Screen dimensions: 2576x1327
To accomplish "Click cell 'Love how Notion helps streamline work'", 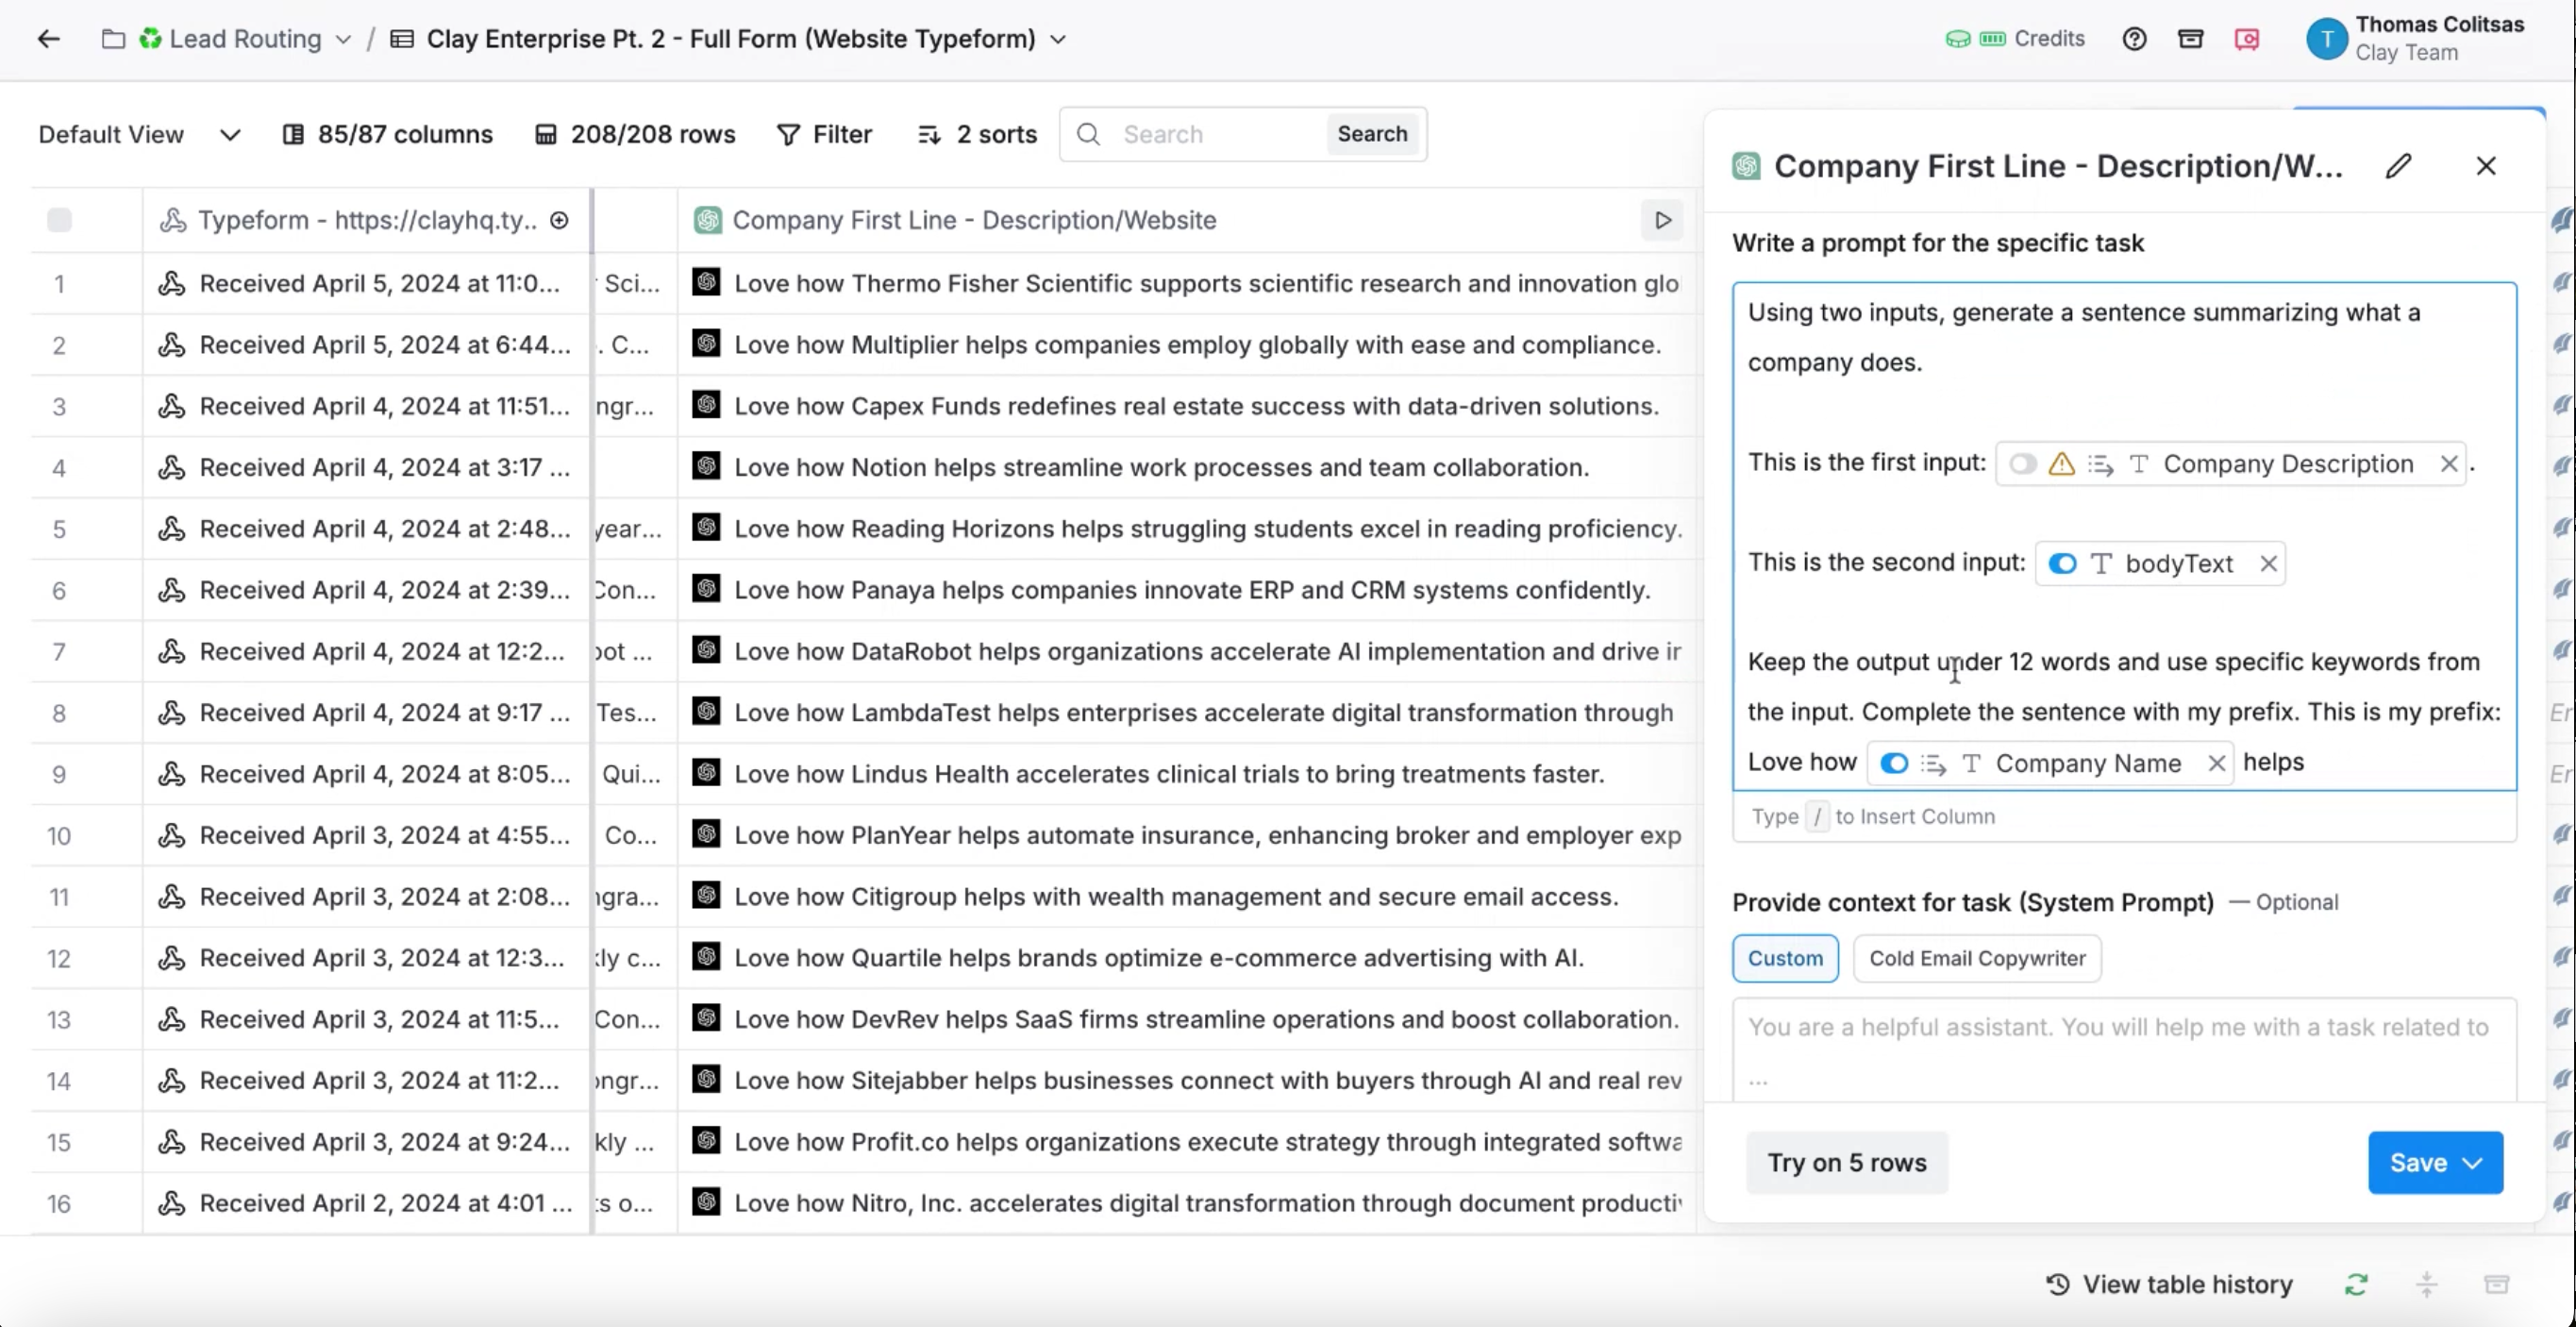I will coord(1186,467).
